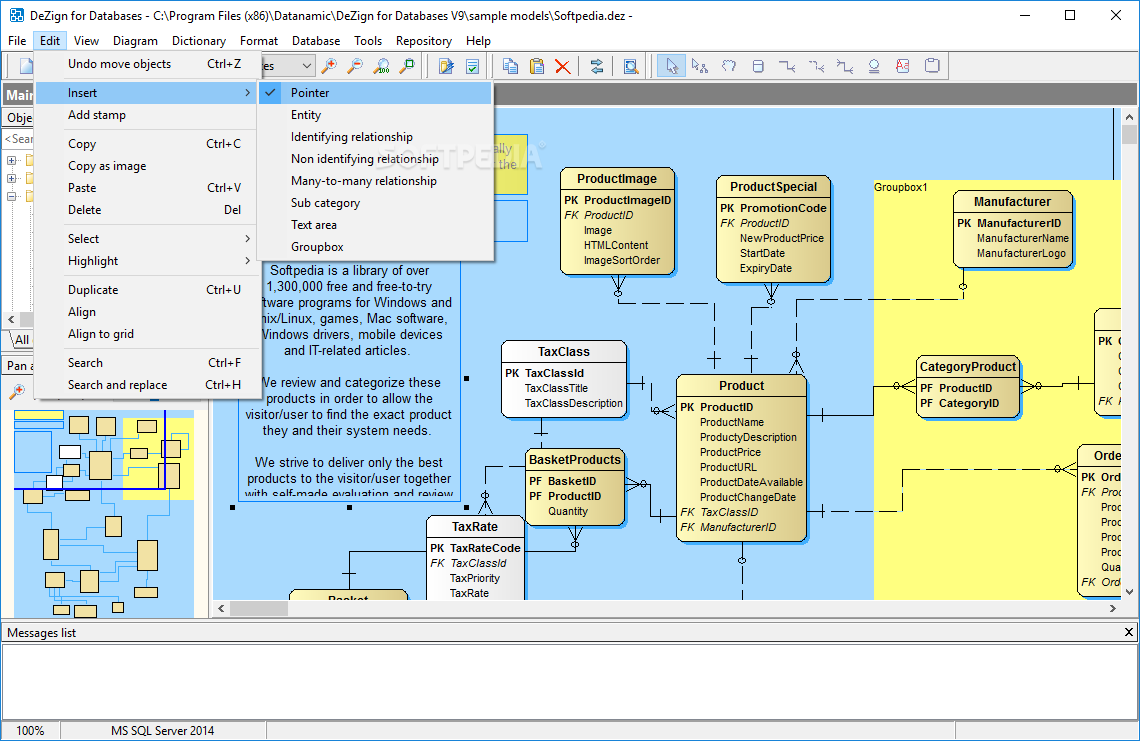
Task: Choose Add stamp in Edit menu
Action: (x=147, y=115)
